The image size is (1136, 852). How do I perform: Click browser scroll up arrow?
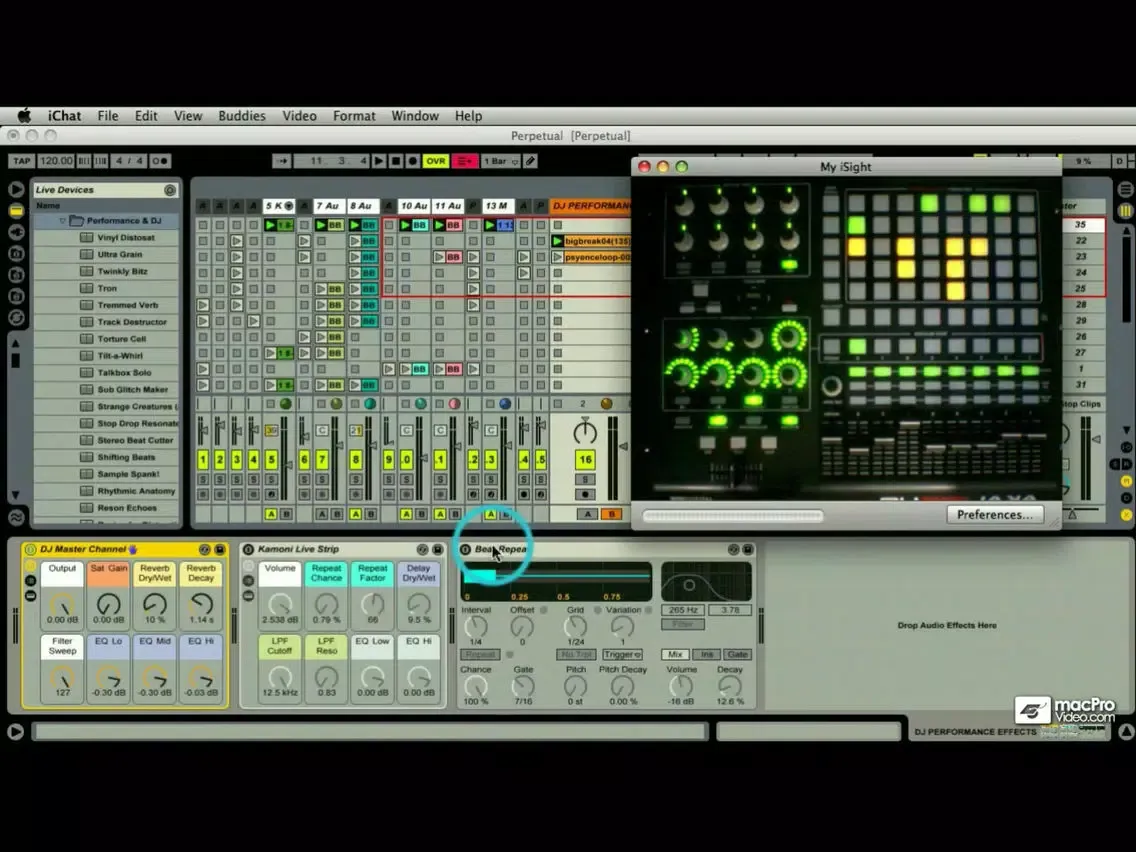15,343
